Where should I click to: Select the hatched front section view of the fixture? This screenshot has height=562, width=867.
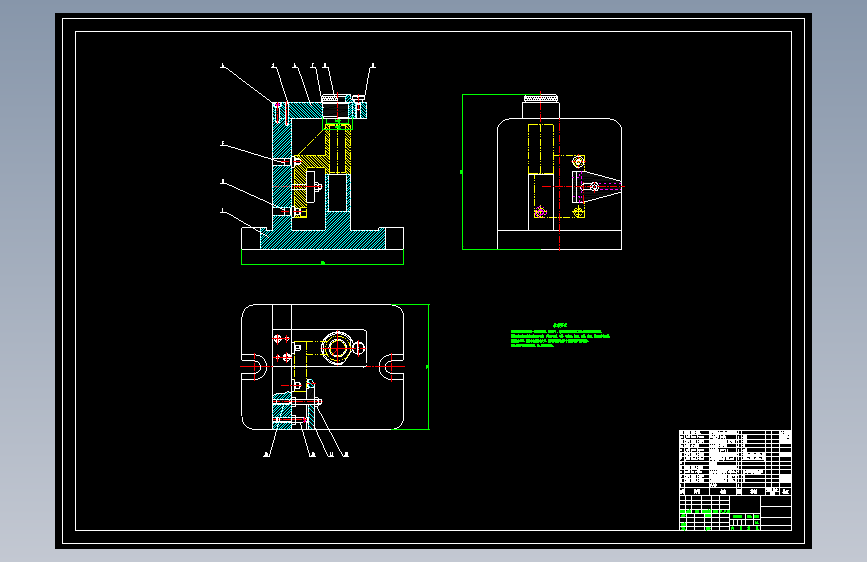322,172
